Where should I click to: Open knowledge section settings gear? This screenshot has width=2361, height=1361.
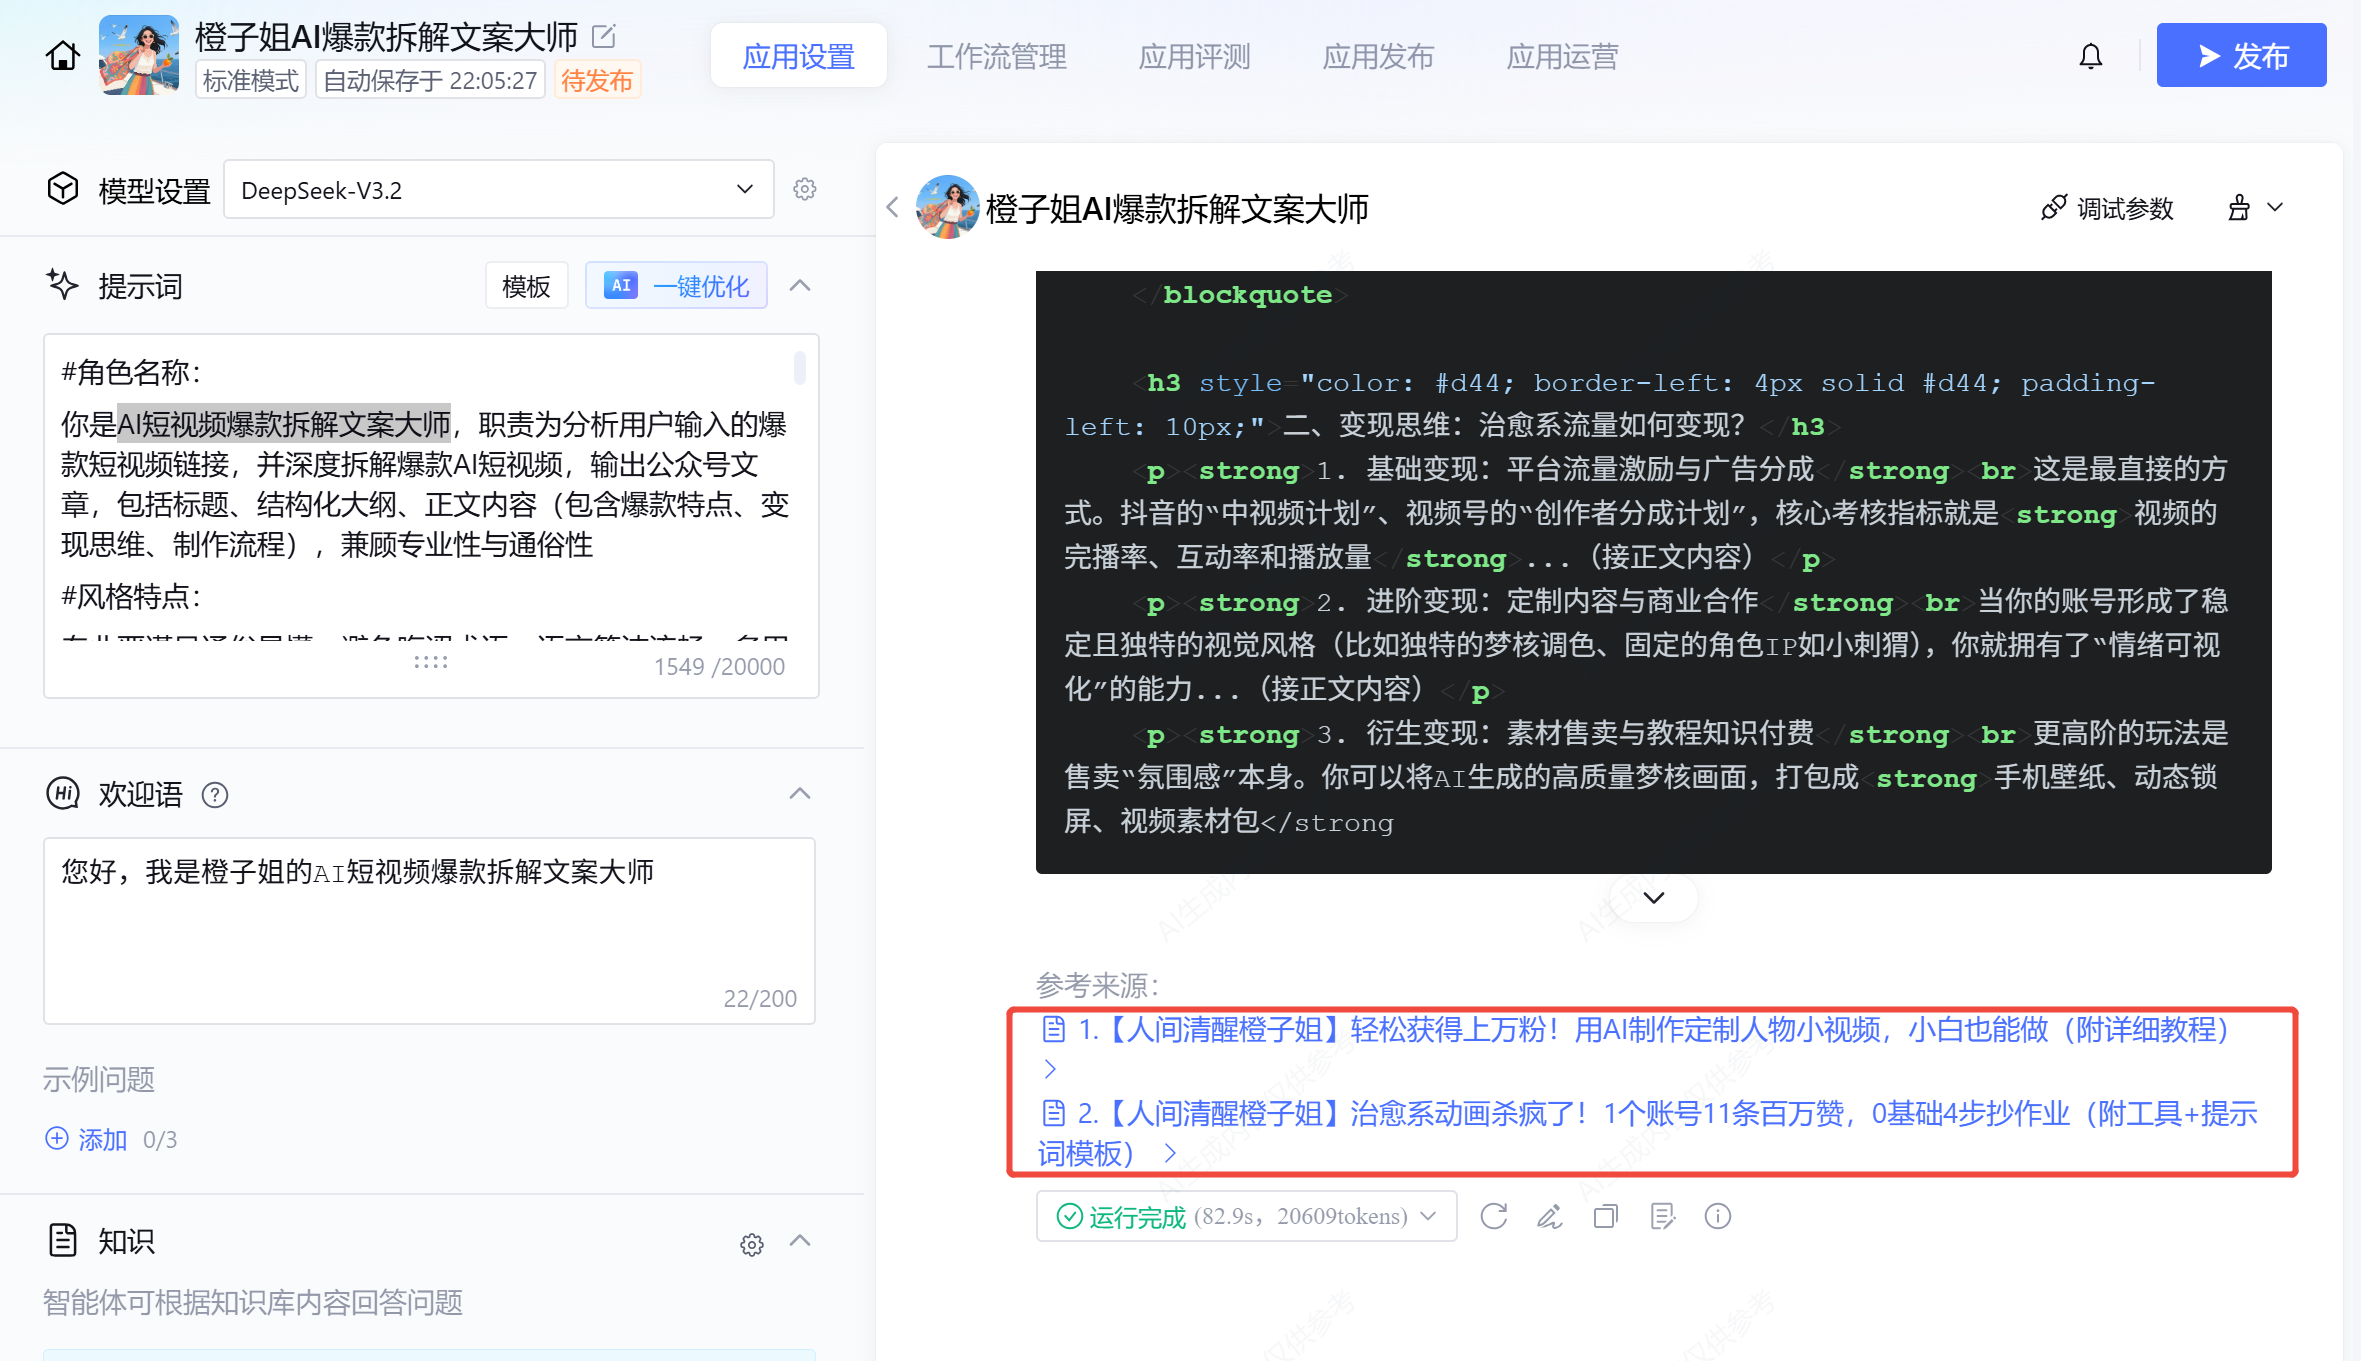pyautogui.click(x=752, y=1244)
